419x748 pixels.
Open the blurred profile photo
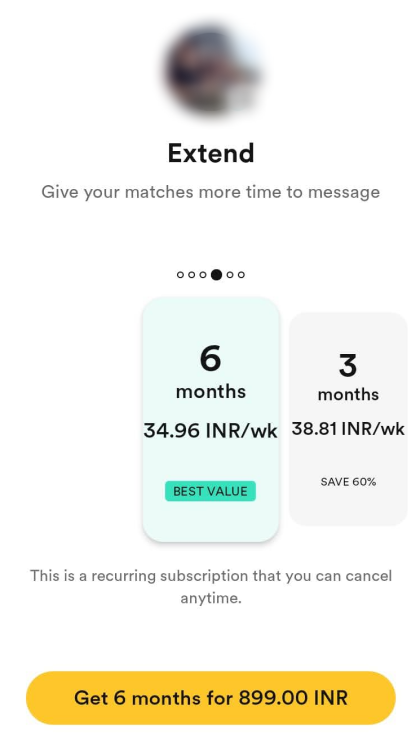click(x=213, y=71)
